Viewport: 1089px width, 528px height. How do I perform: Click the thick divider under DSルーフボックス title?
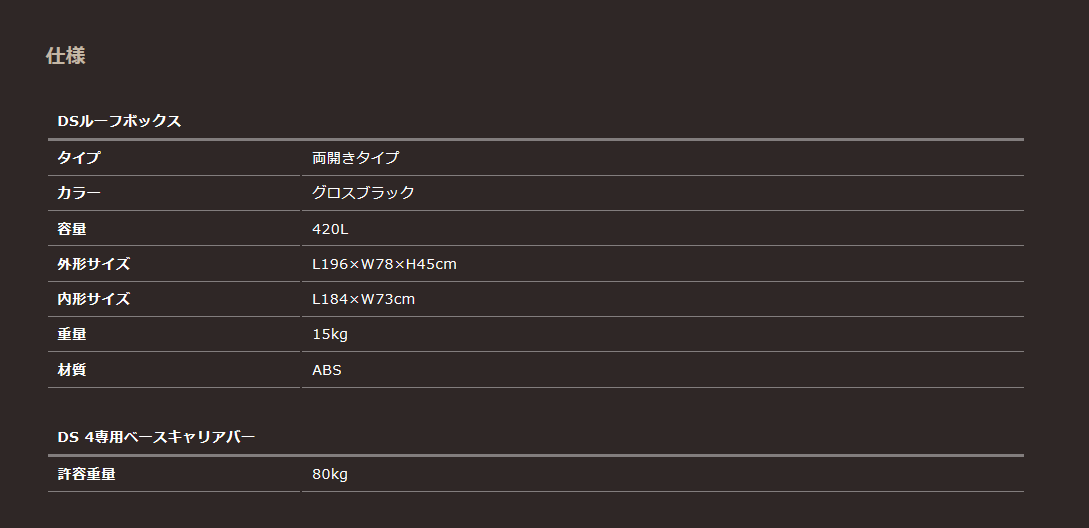[x=535, y=139]
